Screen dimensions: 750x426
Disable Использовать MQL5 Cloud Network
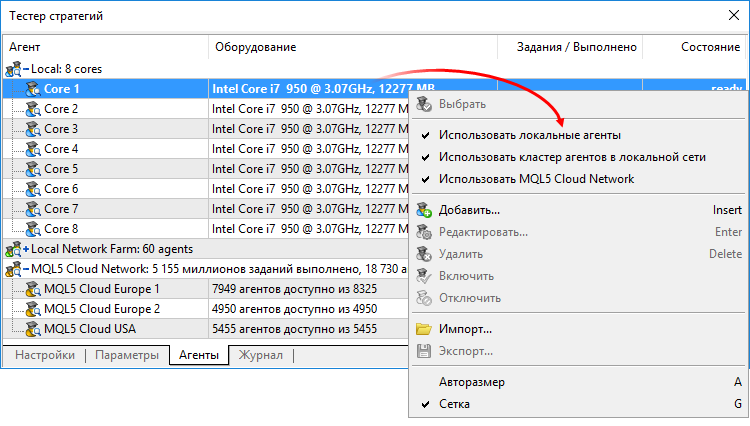tap(536, 179)
